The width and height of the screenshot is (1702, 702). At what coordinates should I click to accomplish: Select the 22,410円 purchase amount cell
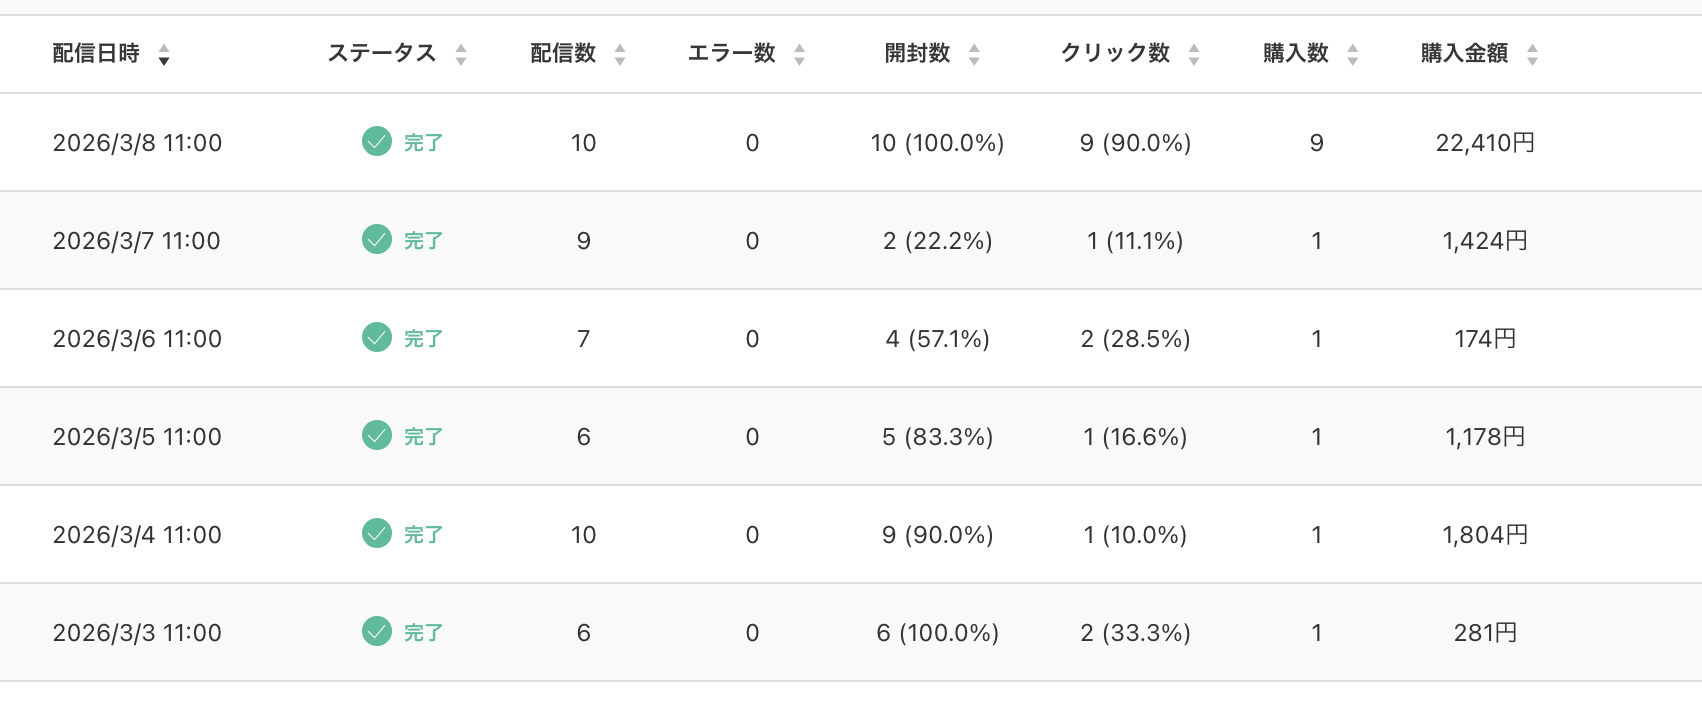(x=1484, y=142)
